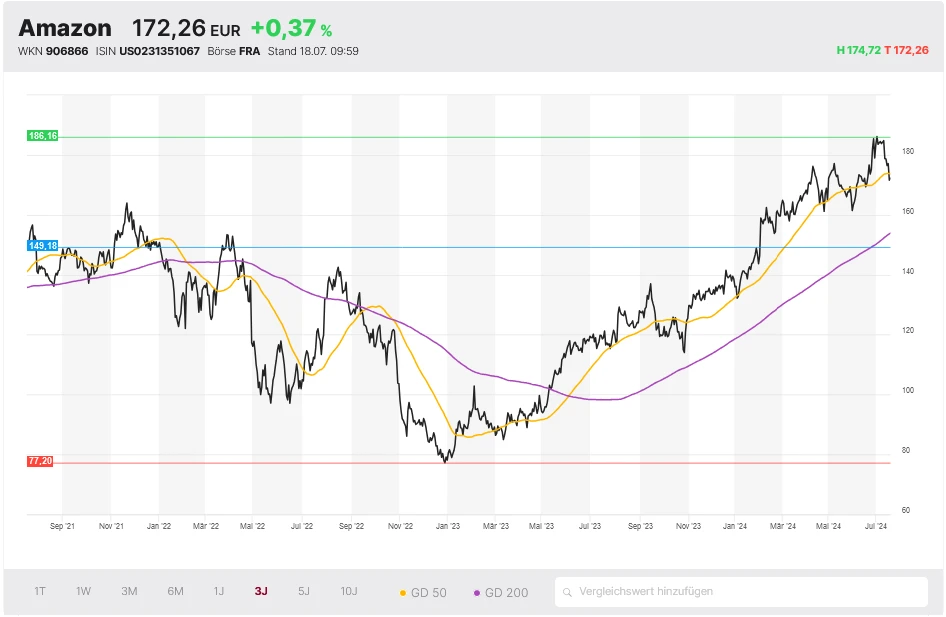This screenshot has height=617, width=946.
Task: Change the chart range to 6M
Action: tap(175, 591)
